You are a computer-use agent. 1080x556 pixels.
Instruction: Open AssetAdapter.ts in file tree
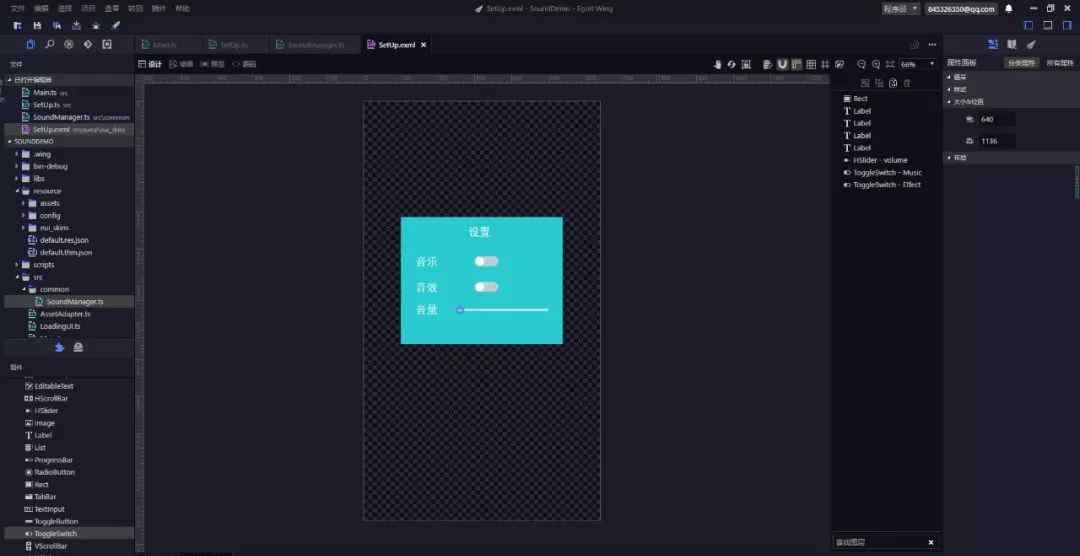coord(65,313)
